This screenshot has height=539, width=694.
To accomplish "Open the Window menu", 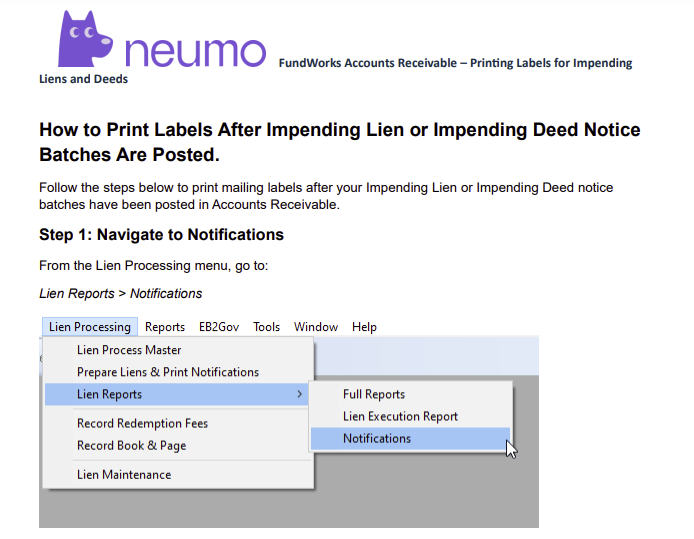I will coord(316,327).
